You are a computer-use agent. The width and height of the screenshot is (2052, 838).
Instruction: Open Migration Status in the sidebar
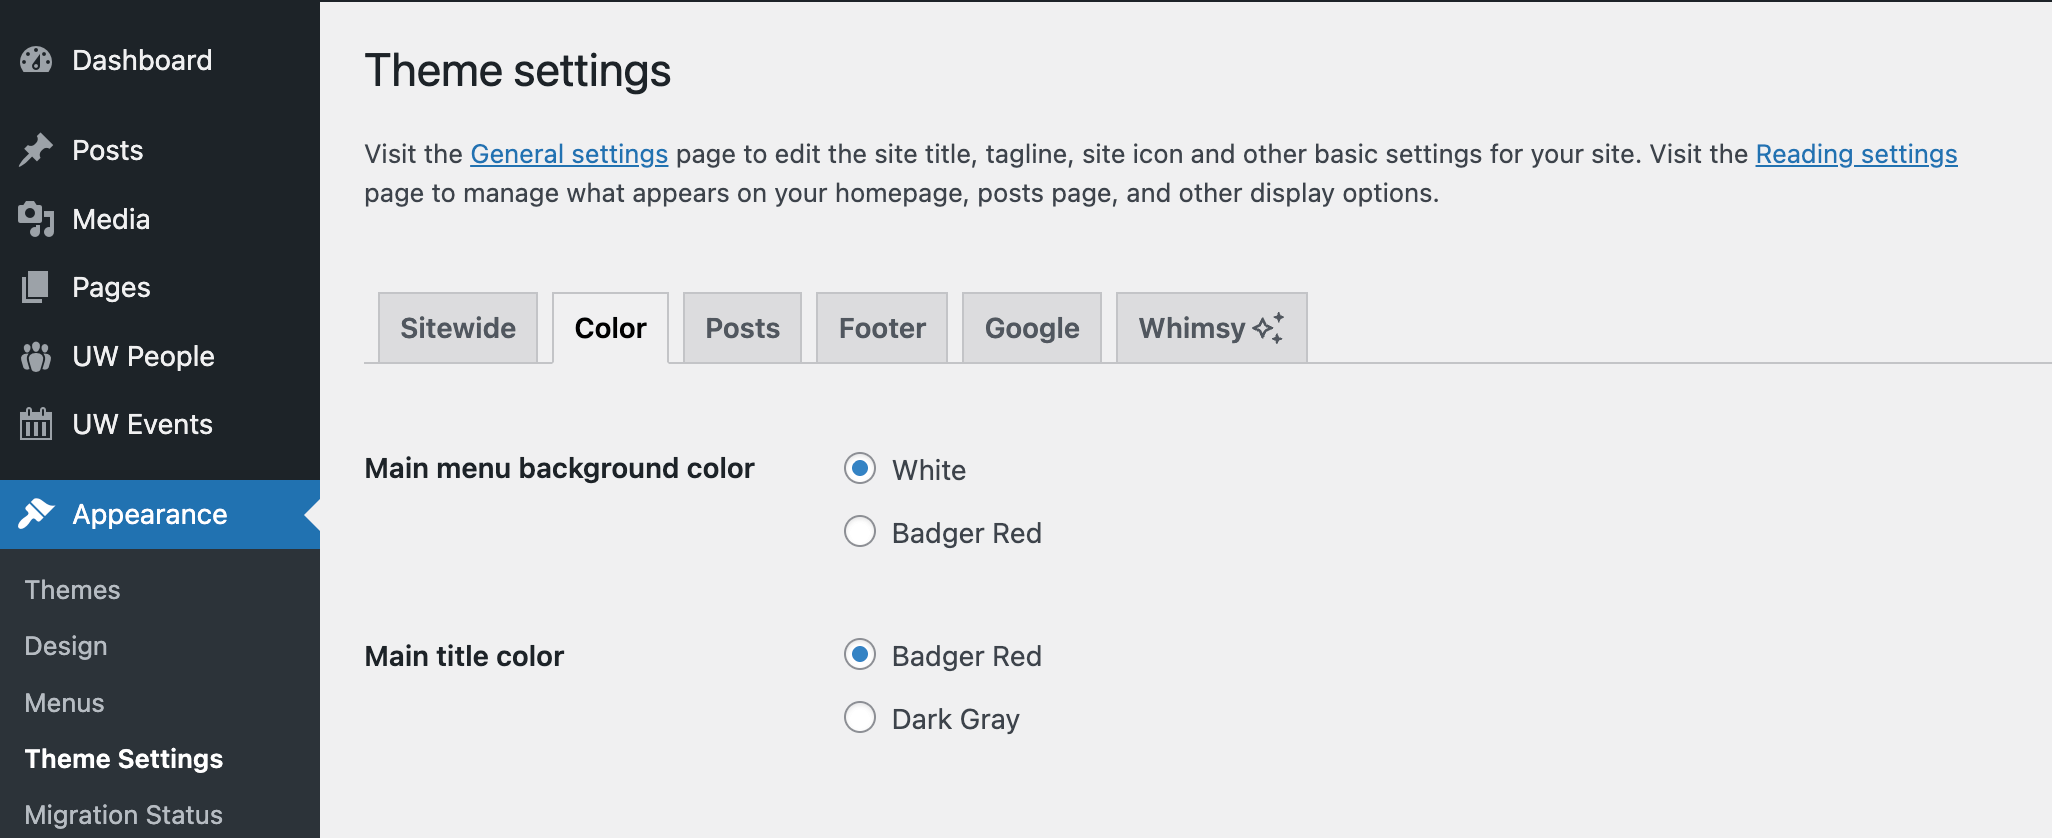click(123, 814)
